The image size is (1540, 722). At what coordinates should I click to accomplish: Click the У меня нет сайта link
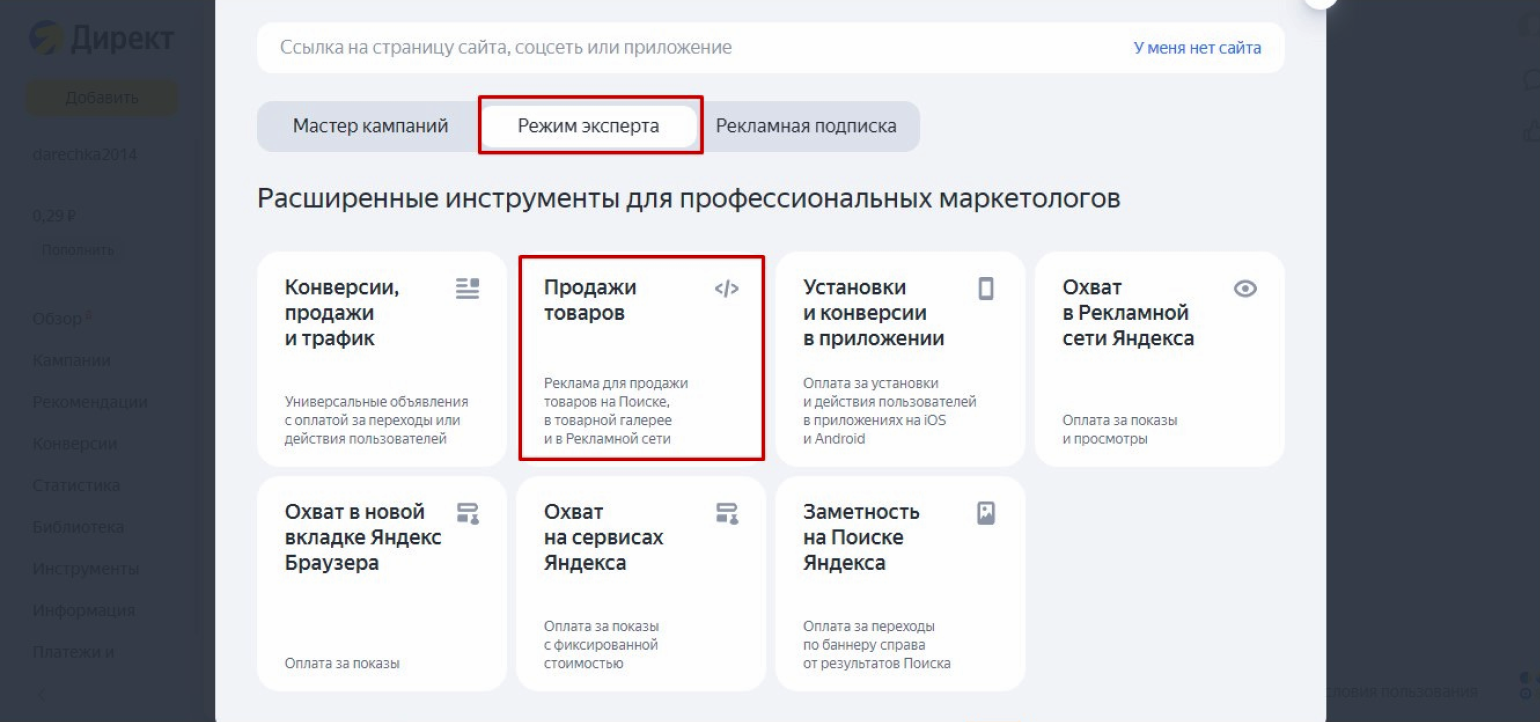point(1197,48)
